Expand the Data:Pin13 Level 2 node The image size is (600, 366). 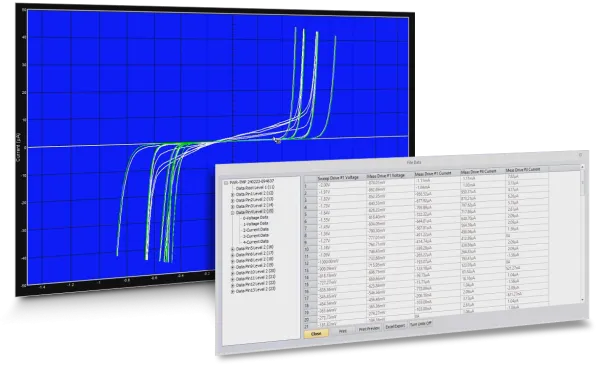pyautogui.click(x=232, y=291)
